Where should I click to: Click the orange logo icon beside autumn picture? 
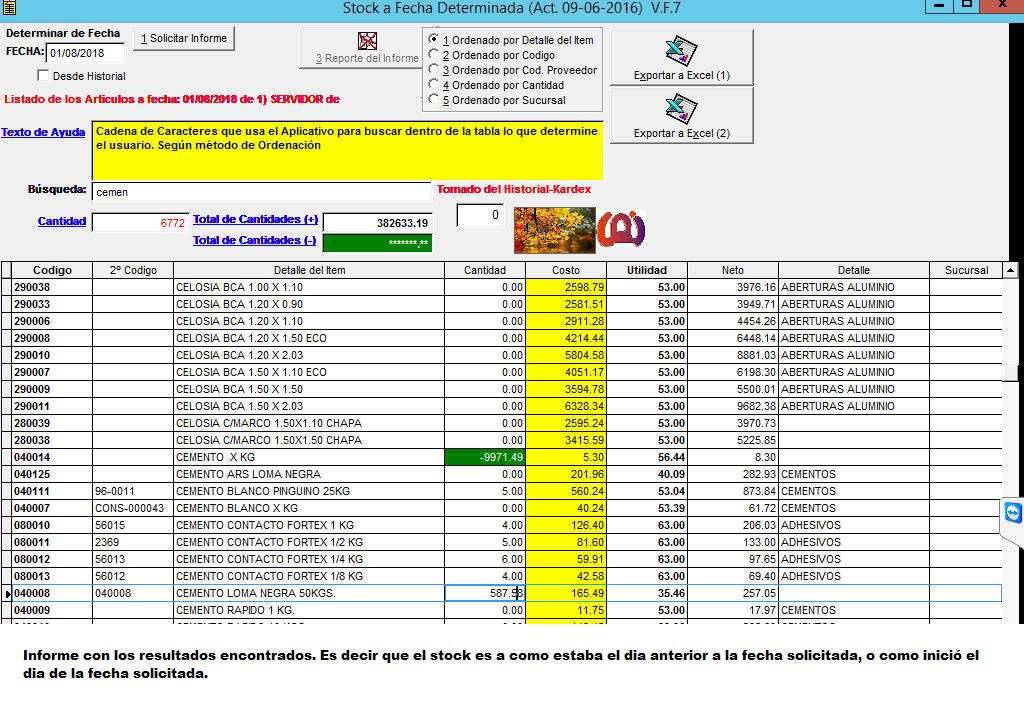pos(621,229)
